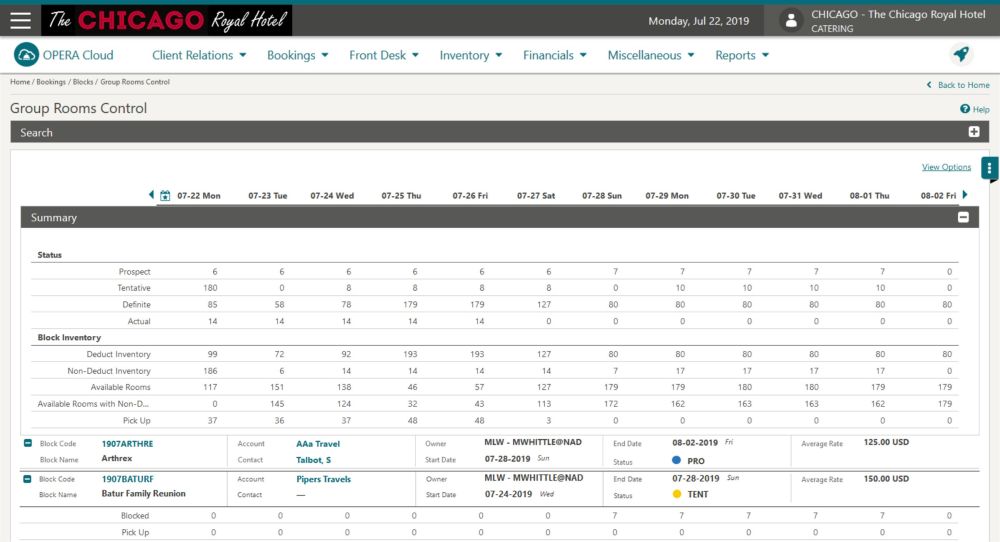Click the Client Relations dropdown arrow
The width and height of the screenshot is (1000, 542).
click(243, 55)
